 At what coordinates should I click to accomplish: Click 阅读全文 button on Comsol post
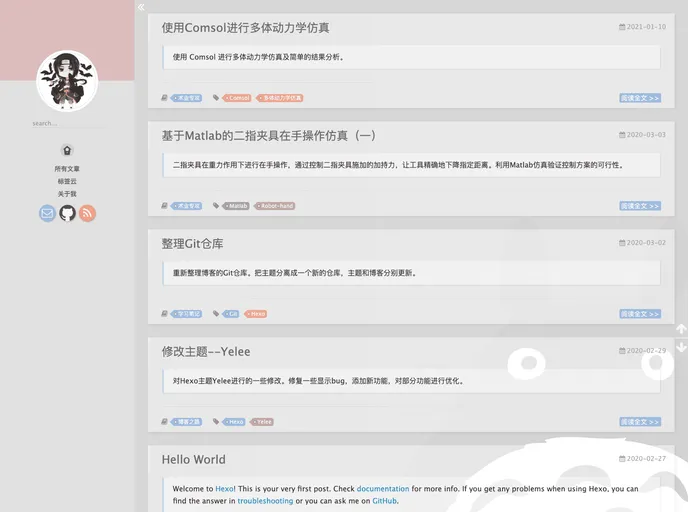[639, 98]
